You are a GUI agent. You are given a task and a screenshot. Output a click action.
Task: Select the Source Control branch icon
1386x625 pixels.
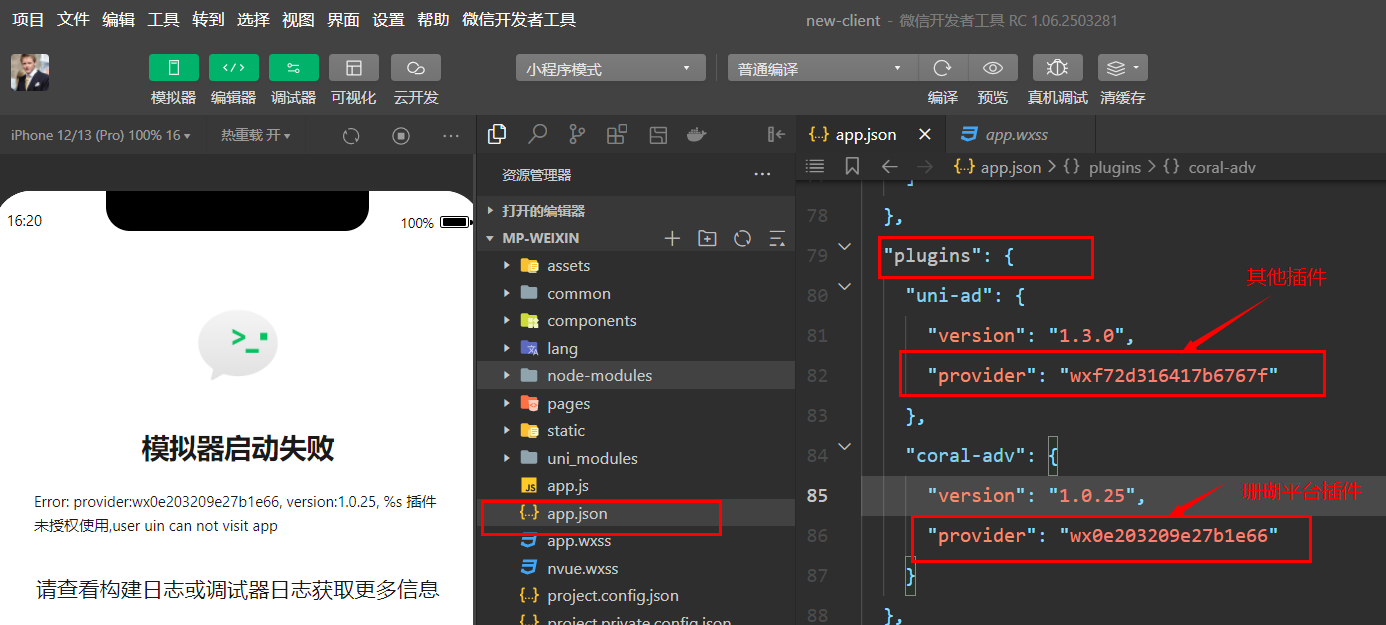click(577, 134)
